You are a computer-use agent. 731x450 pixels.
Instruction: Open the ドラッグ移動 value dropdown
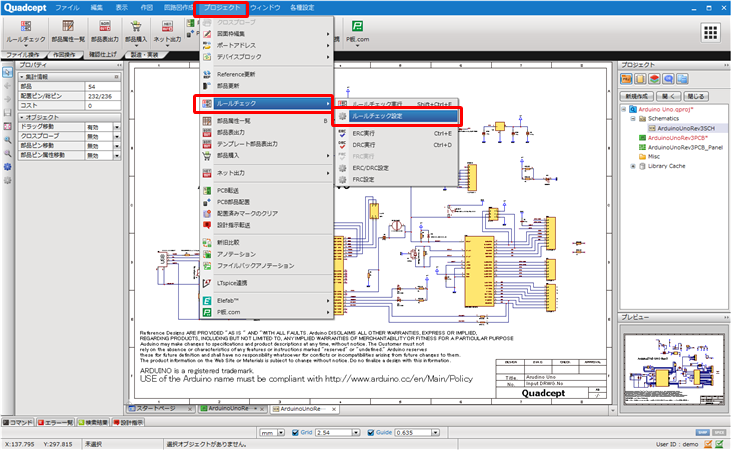[117, 127]
